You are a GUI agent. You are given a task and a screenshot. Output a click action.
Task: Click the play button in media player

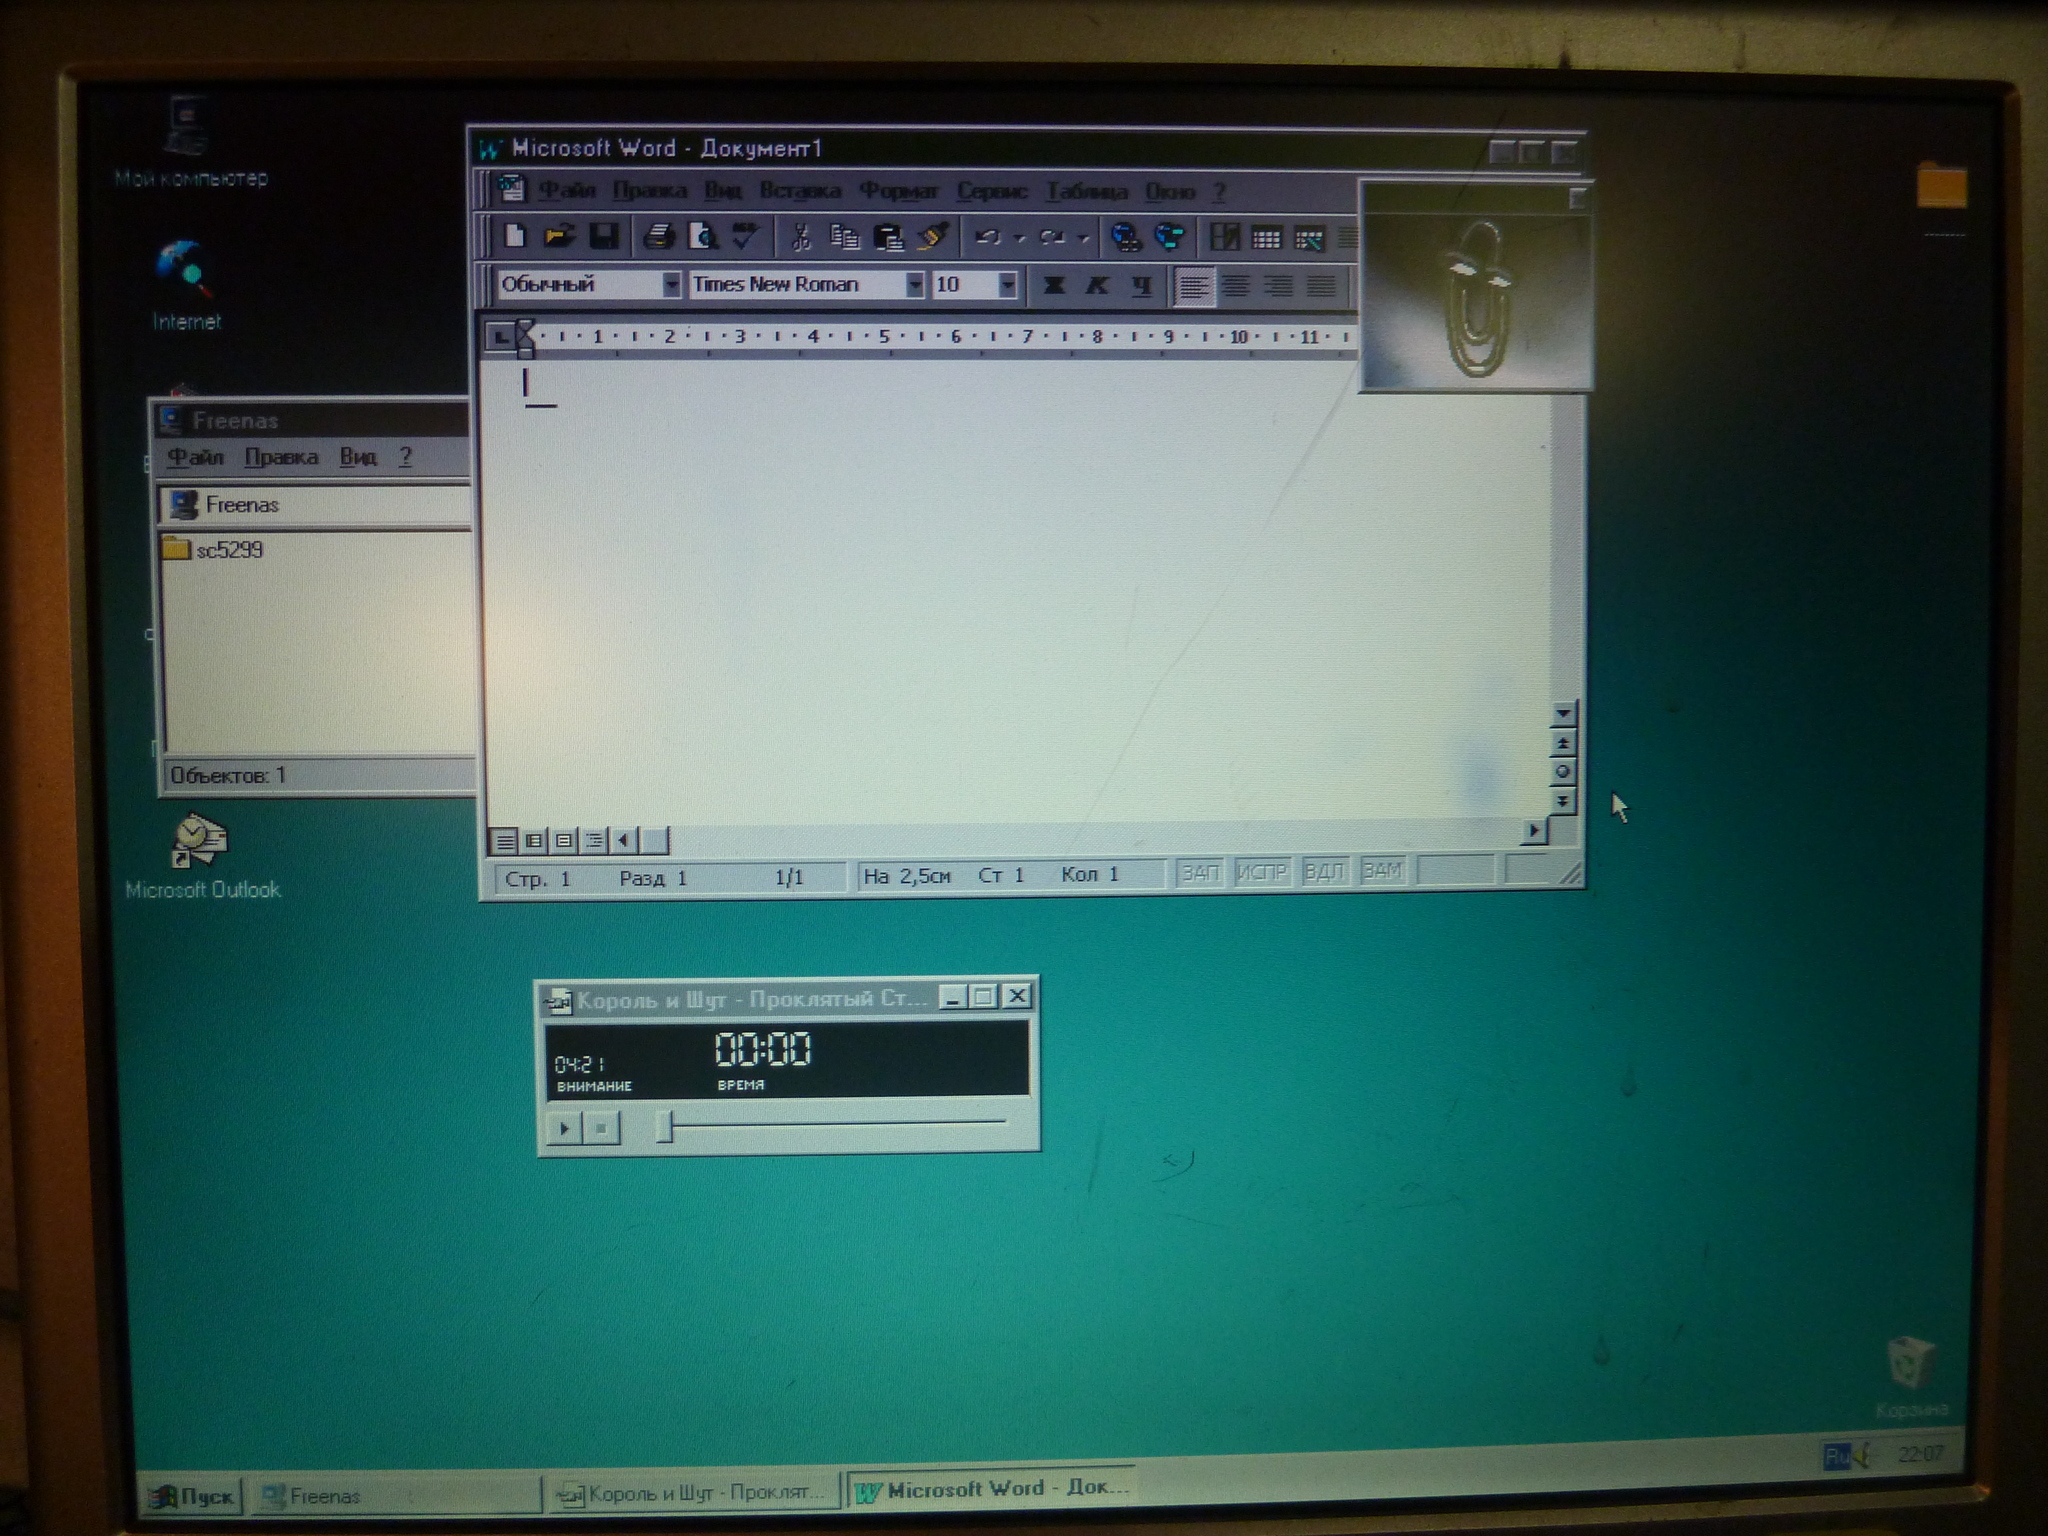point(564,1128)
